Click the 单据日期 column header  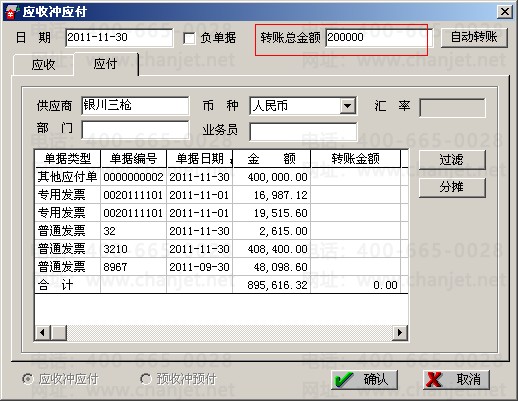(x=200, y=159)
